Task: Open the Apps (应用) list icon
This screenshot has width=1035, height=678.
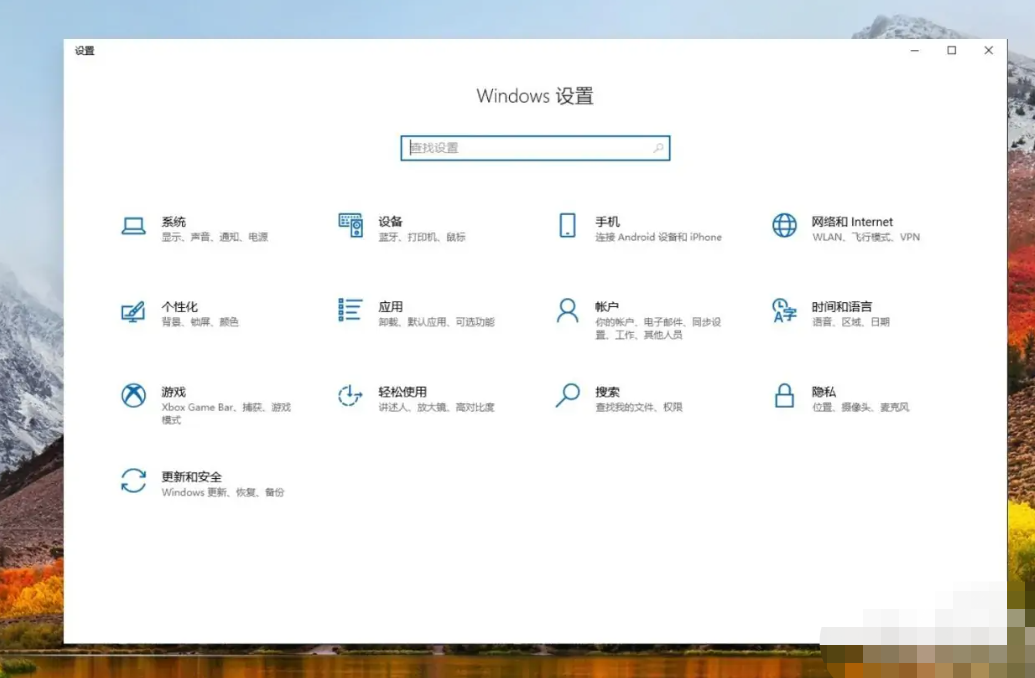Action: 350,311
